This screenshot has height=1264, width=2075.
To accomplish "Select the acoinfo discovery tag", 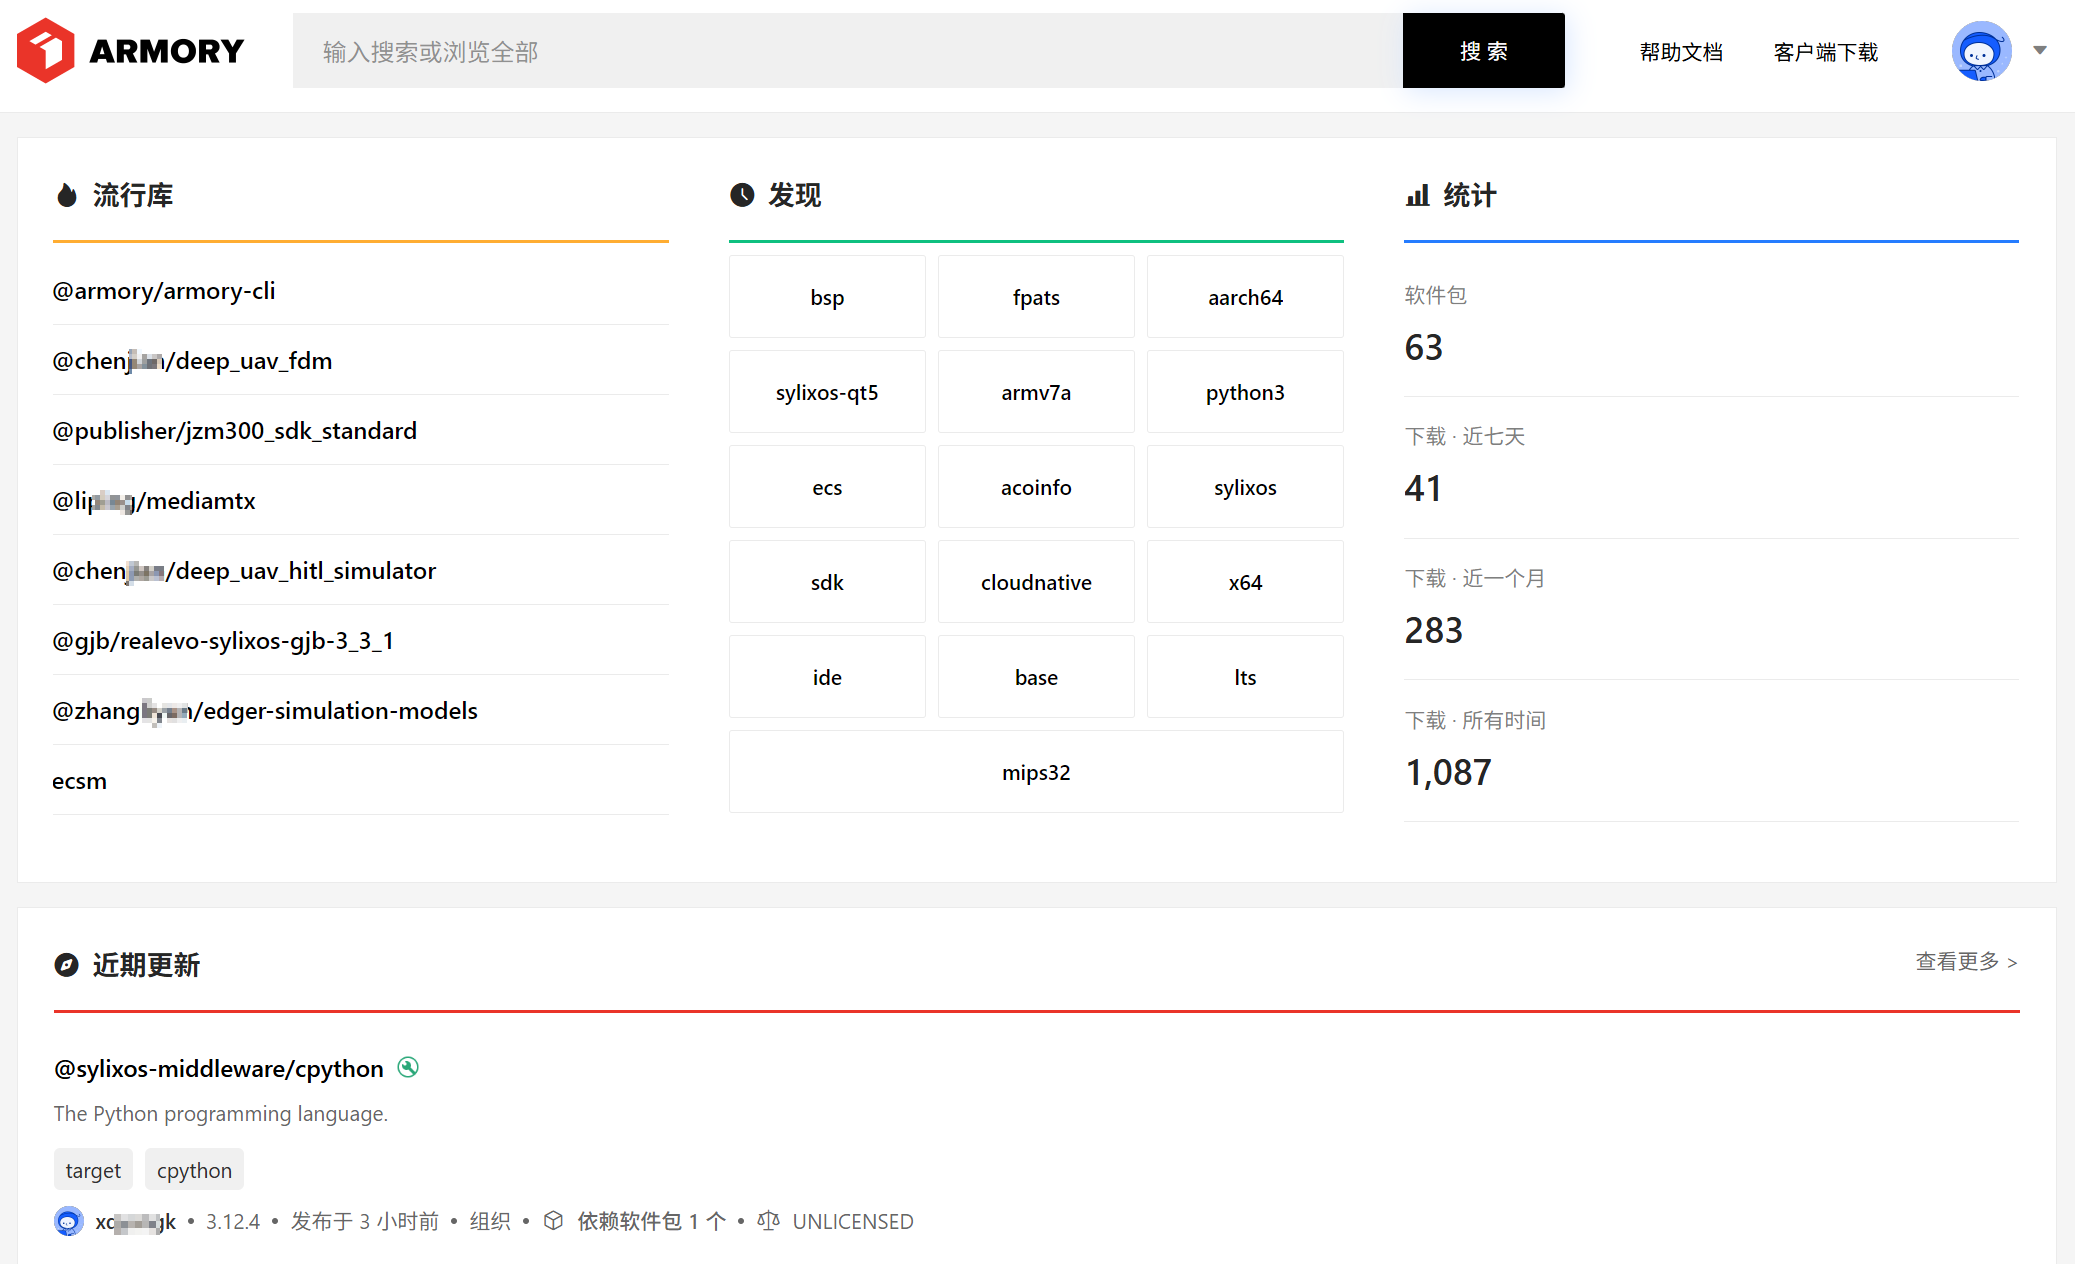I will [1036, 487].
